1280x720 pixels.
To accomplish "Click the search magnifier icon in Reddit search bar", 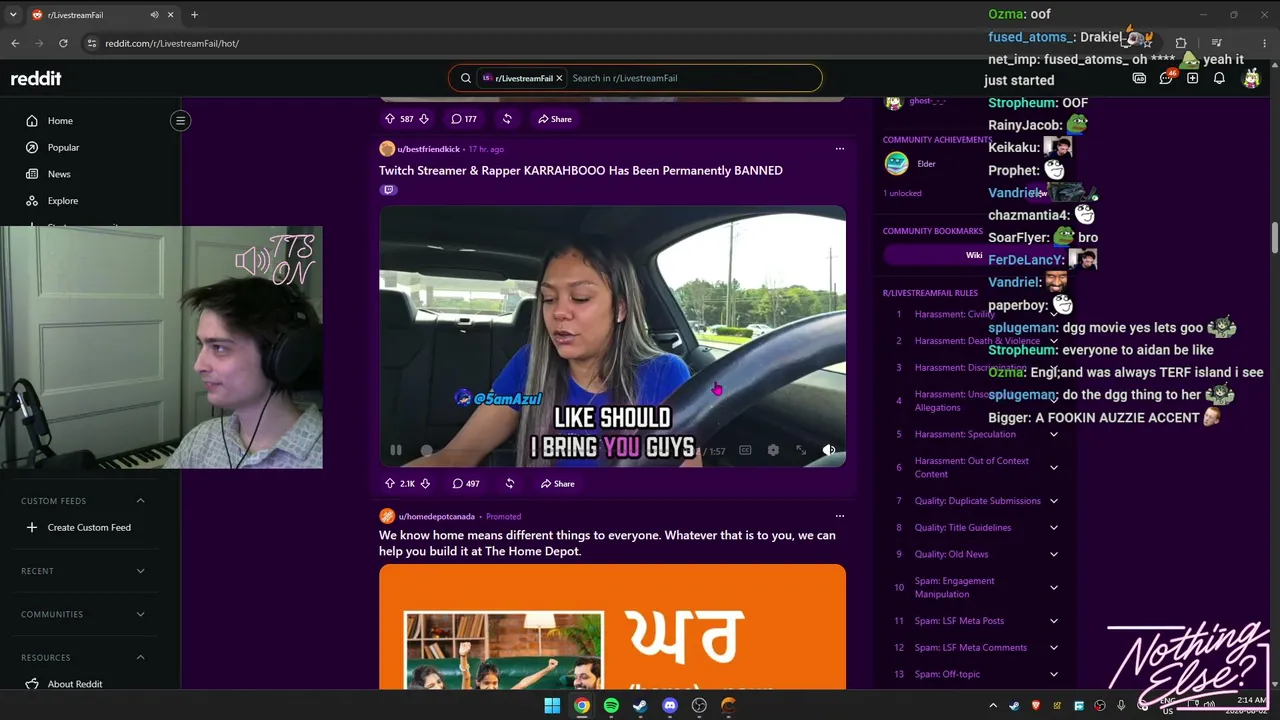I will (466, 78).
